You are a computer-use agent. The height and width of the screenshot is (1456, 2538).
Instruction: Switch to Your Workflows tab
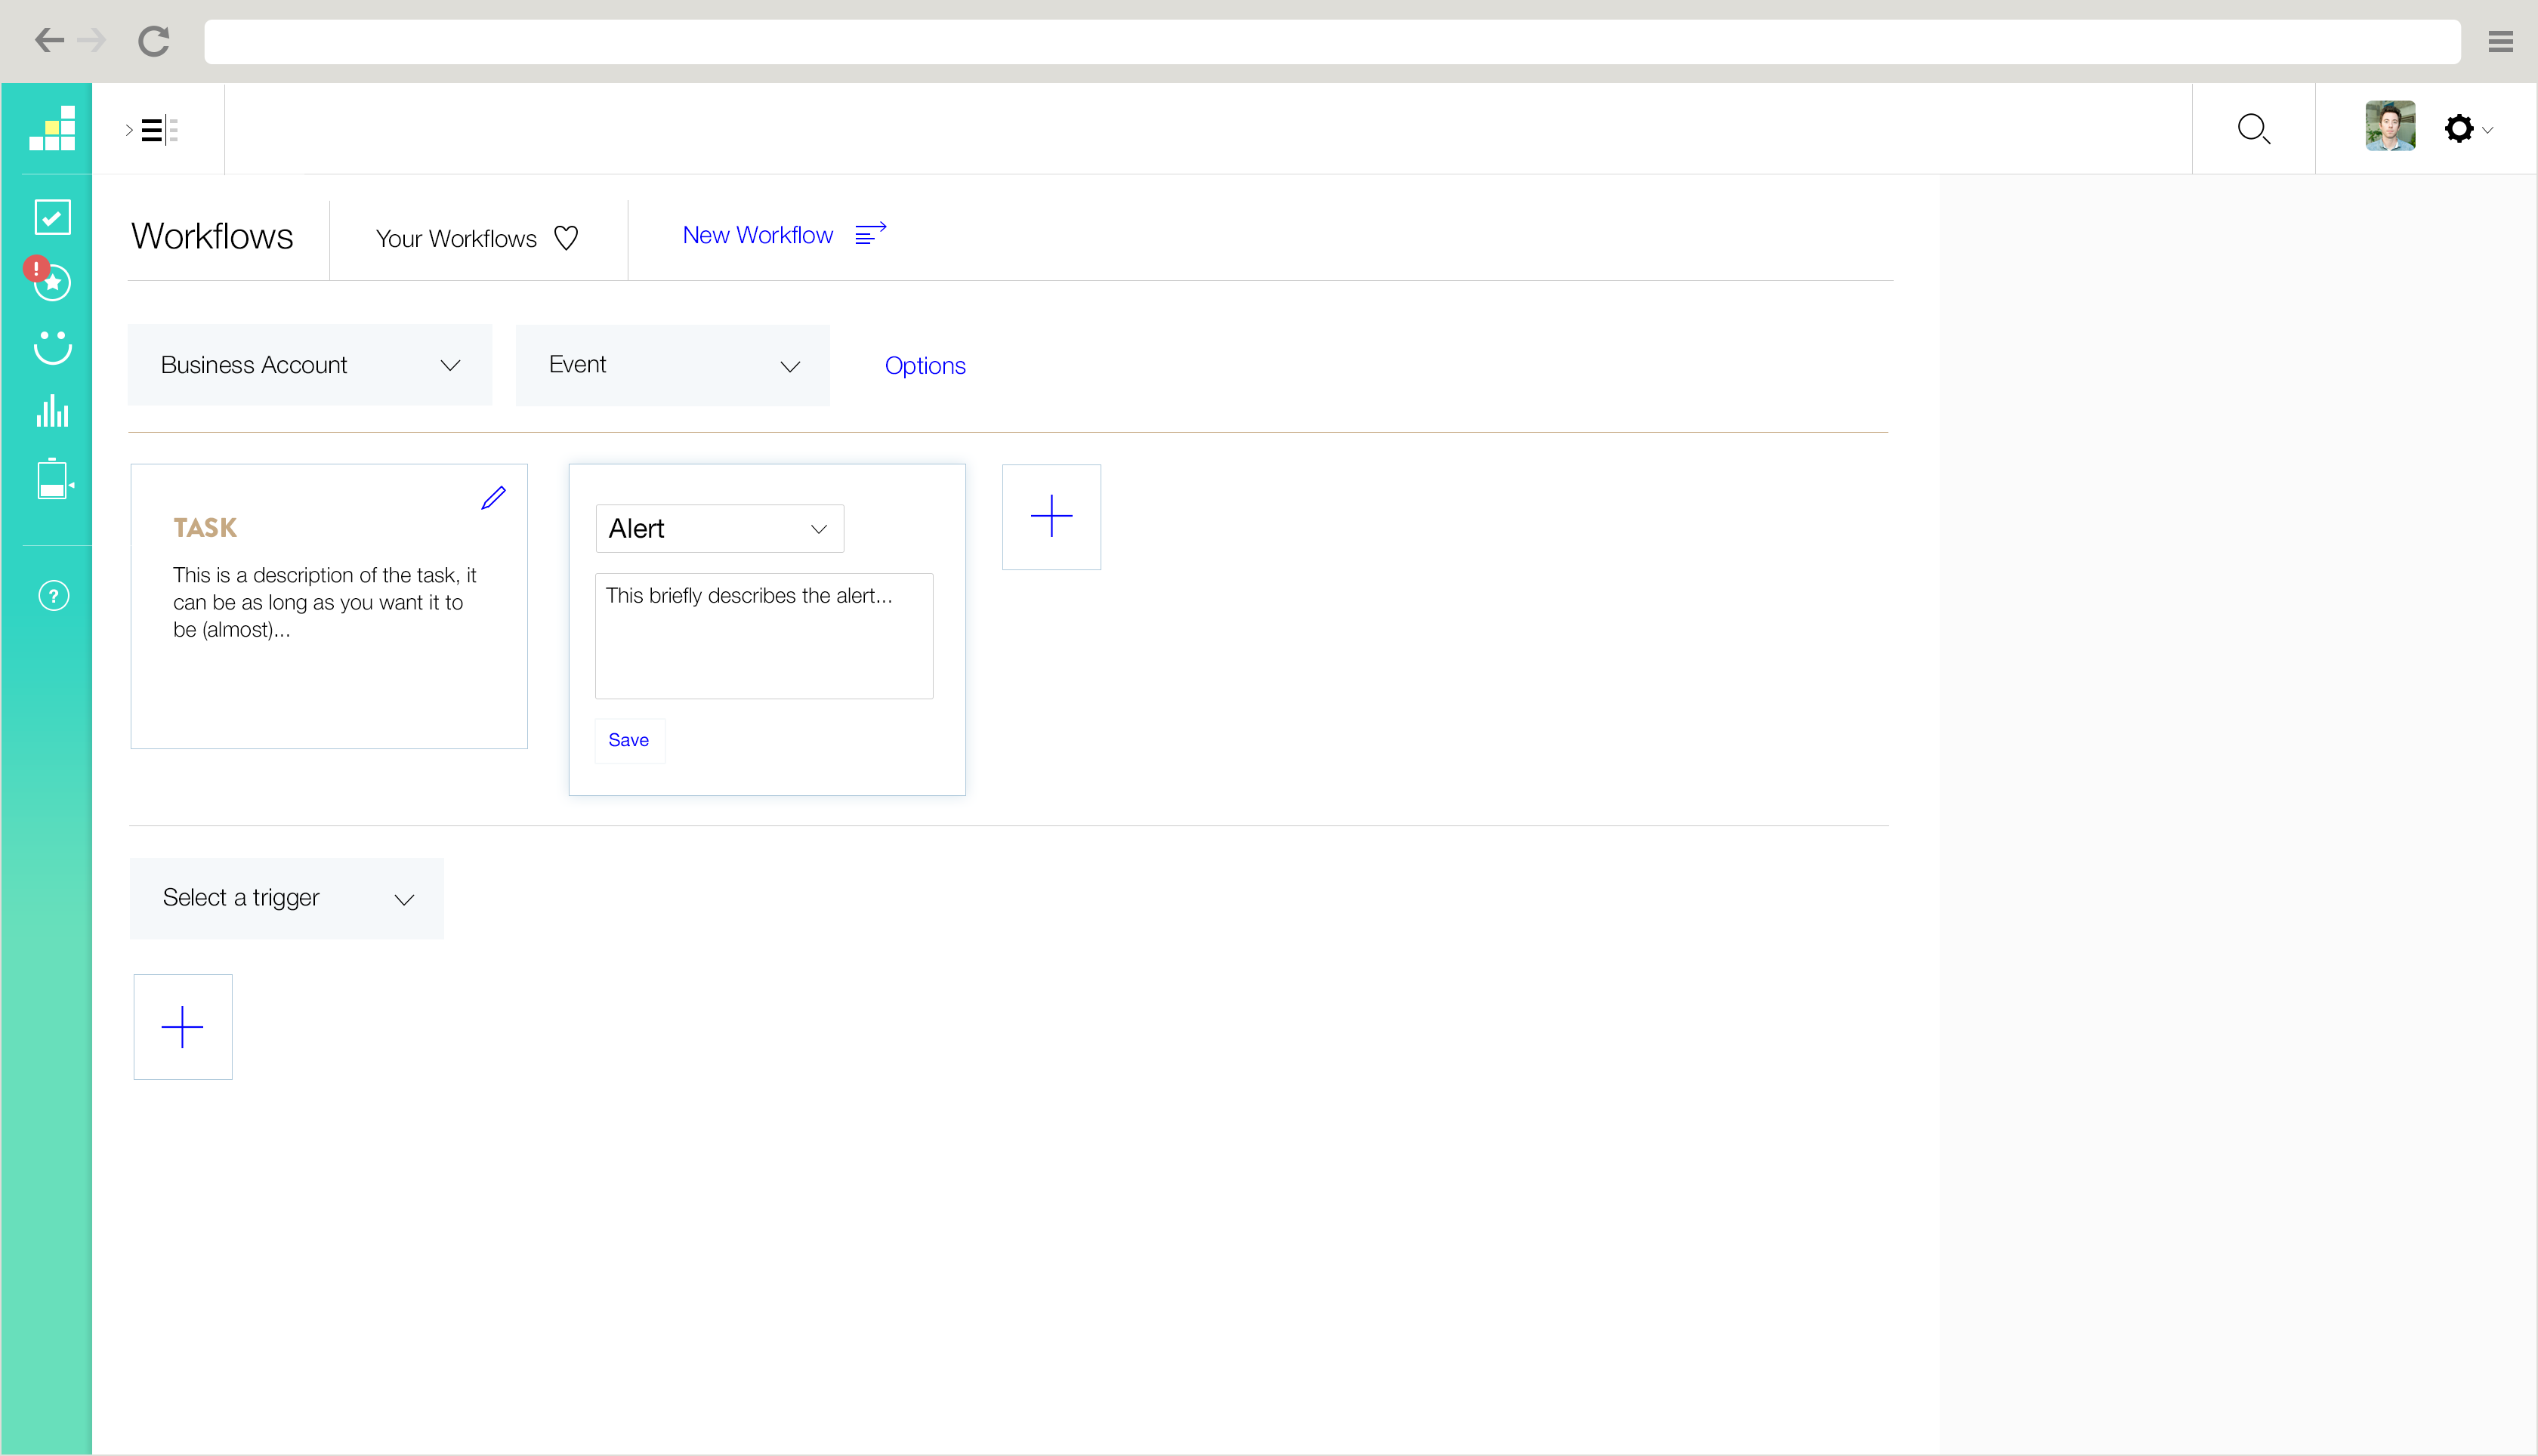coord(456,239)
